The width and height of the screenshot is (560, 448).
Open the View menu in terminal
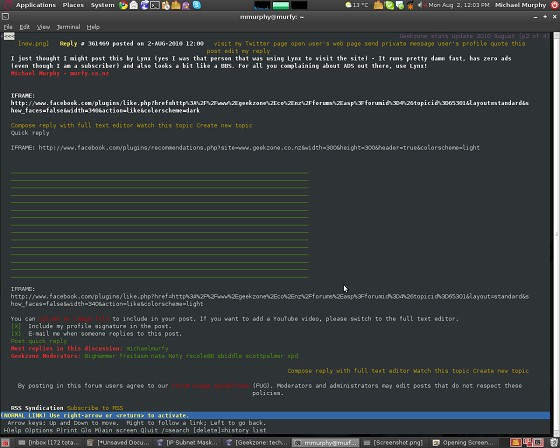43,27
